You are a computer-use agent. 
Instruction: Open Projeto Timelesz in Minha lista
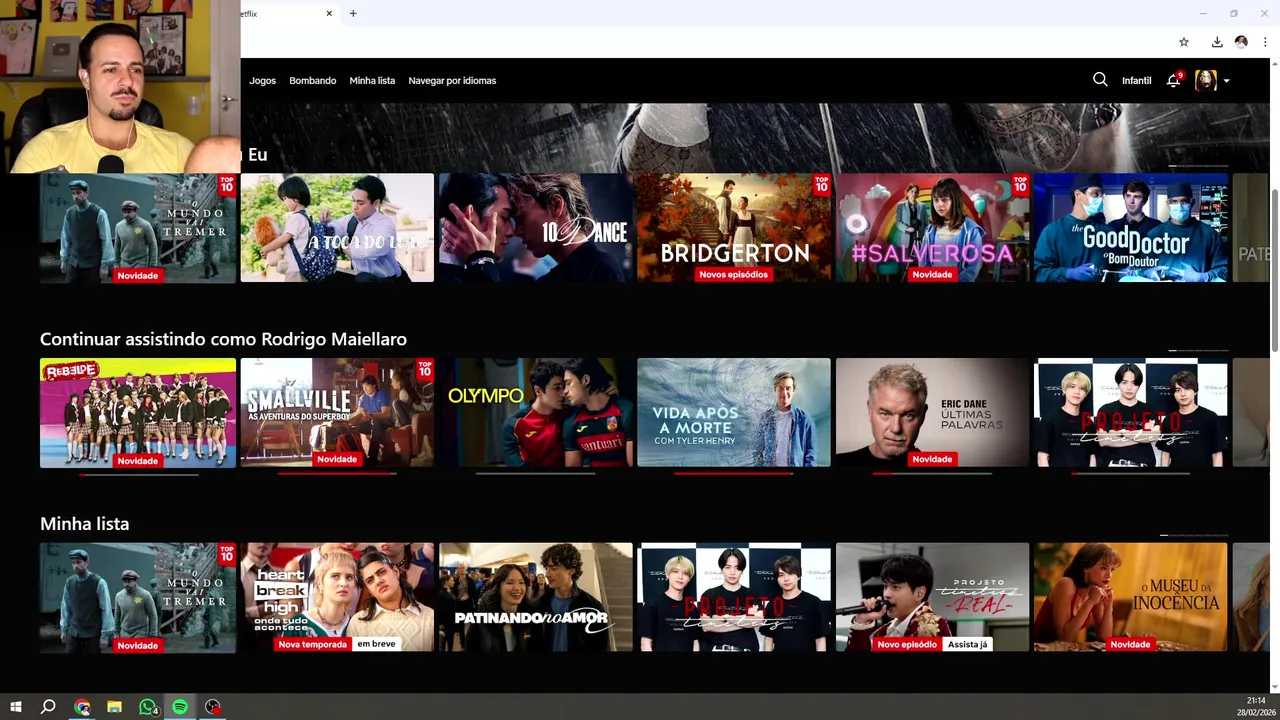[x=734, y=597]
